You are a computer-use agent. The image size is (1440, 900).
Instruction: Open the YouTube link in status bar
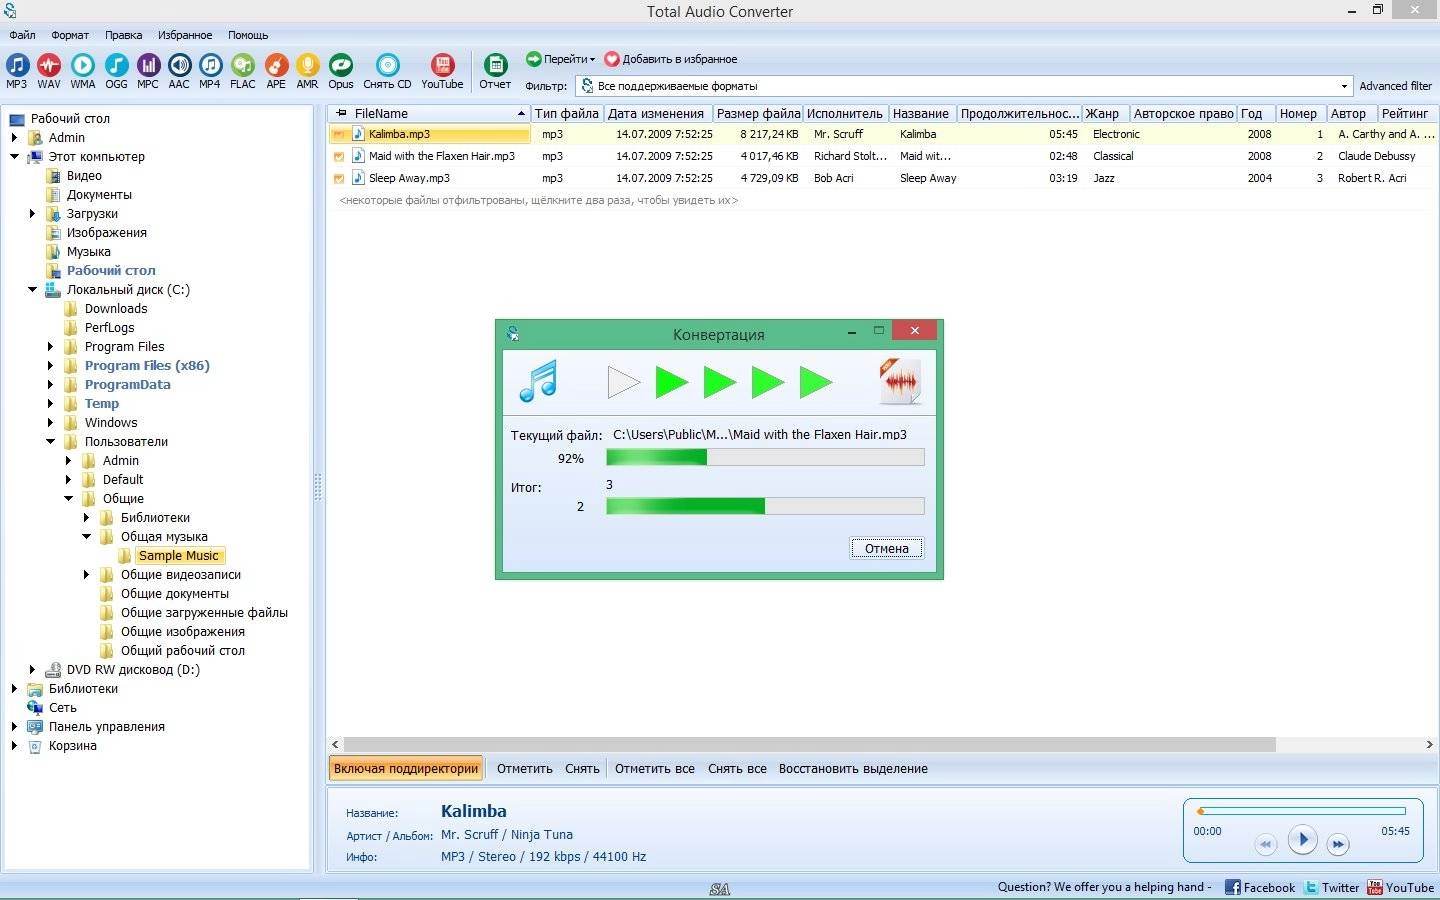pos(1401,887)
